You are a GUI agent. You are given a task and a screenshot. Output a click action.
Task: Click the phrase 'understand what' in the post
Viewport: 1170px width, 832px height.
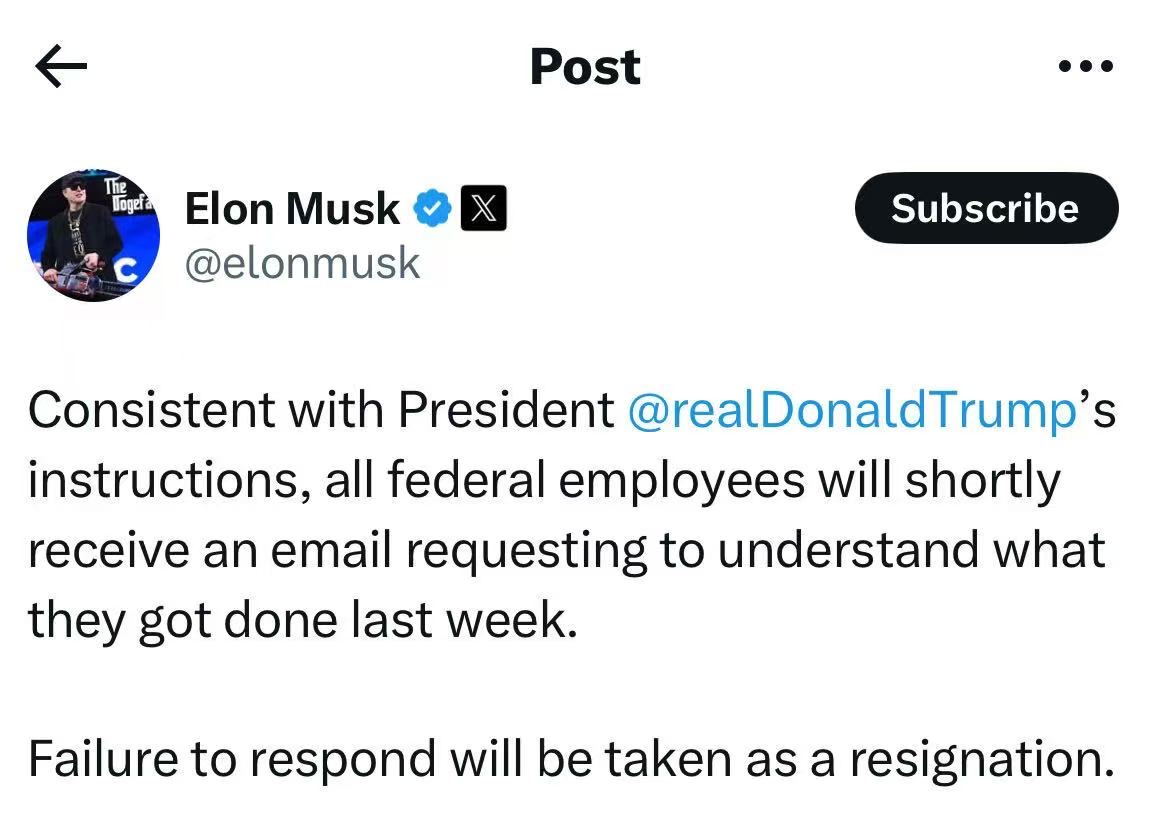pos(911,550)
